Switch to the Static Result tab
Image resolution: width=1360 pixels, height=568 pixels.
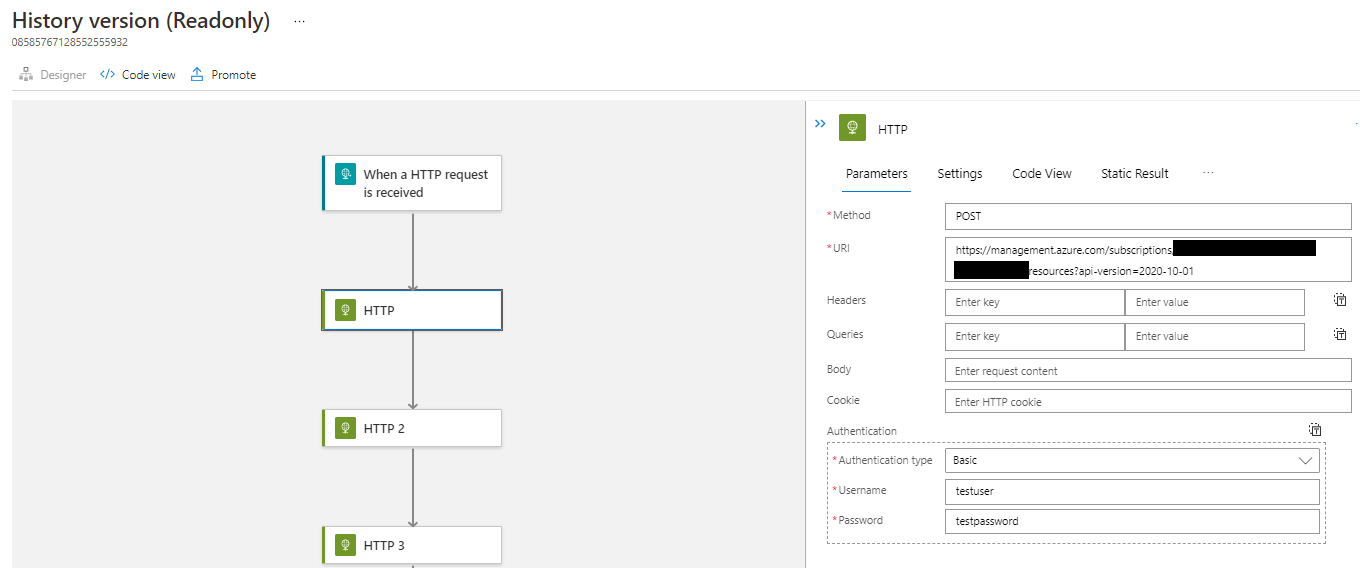(x=1135, y=174)
